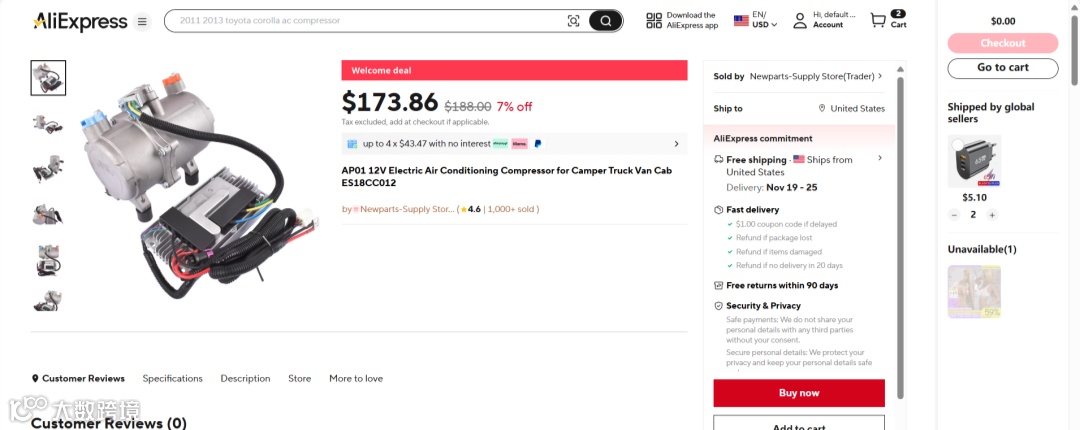Open the hamburger category menu
This screenshot has width=1080, height=430.
coord(142,21)
